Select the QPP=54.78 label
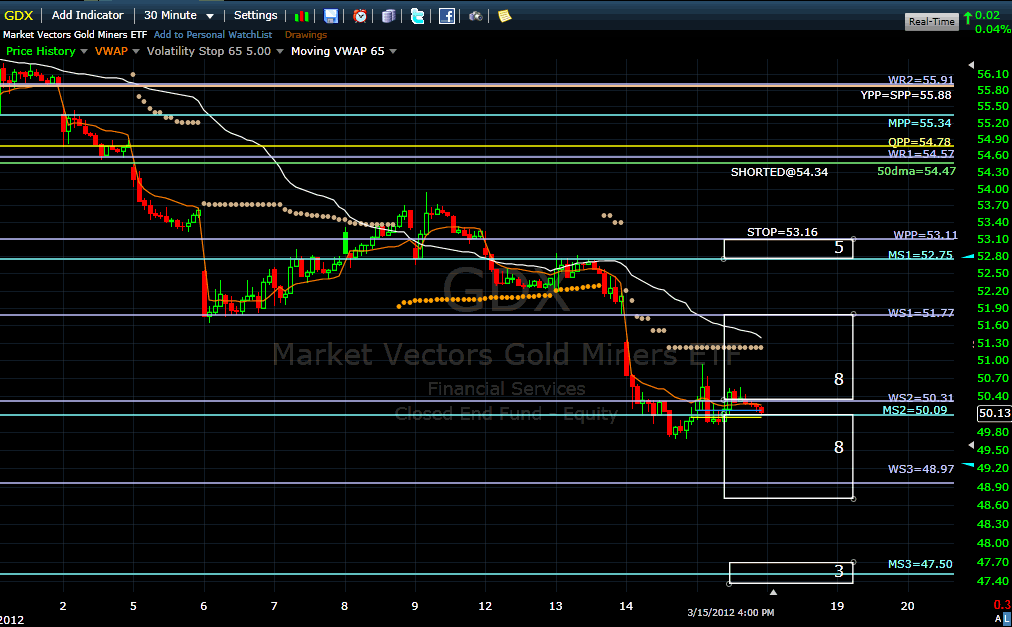The width and height of the screenshot is (1012, 627). (x=919, y=142)
